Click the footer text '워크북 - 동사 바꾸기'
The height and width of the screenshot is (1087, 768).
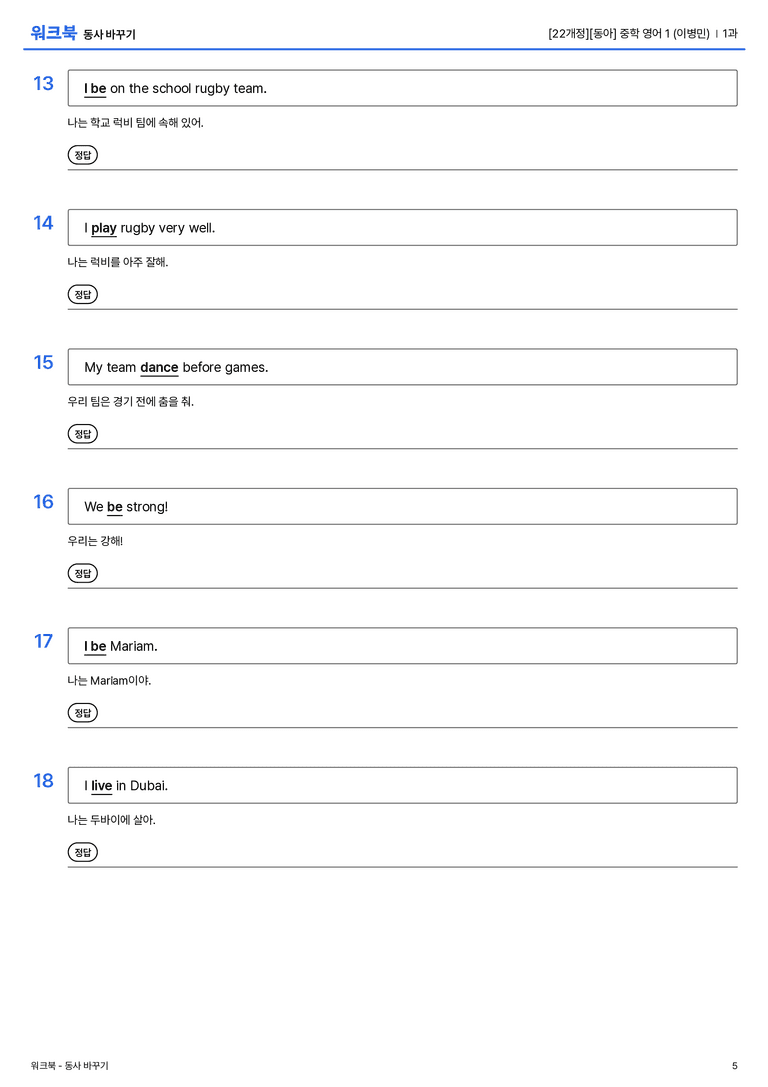point(69,1066)
